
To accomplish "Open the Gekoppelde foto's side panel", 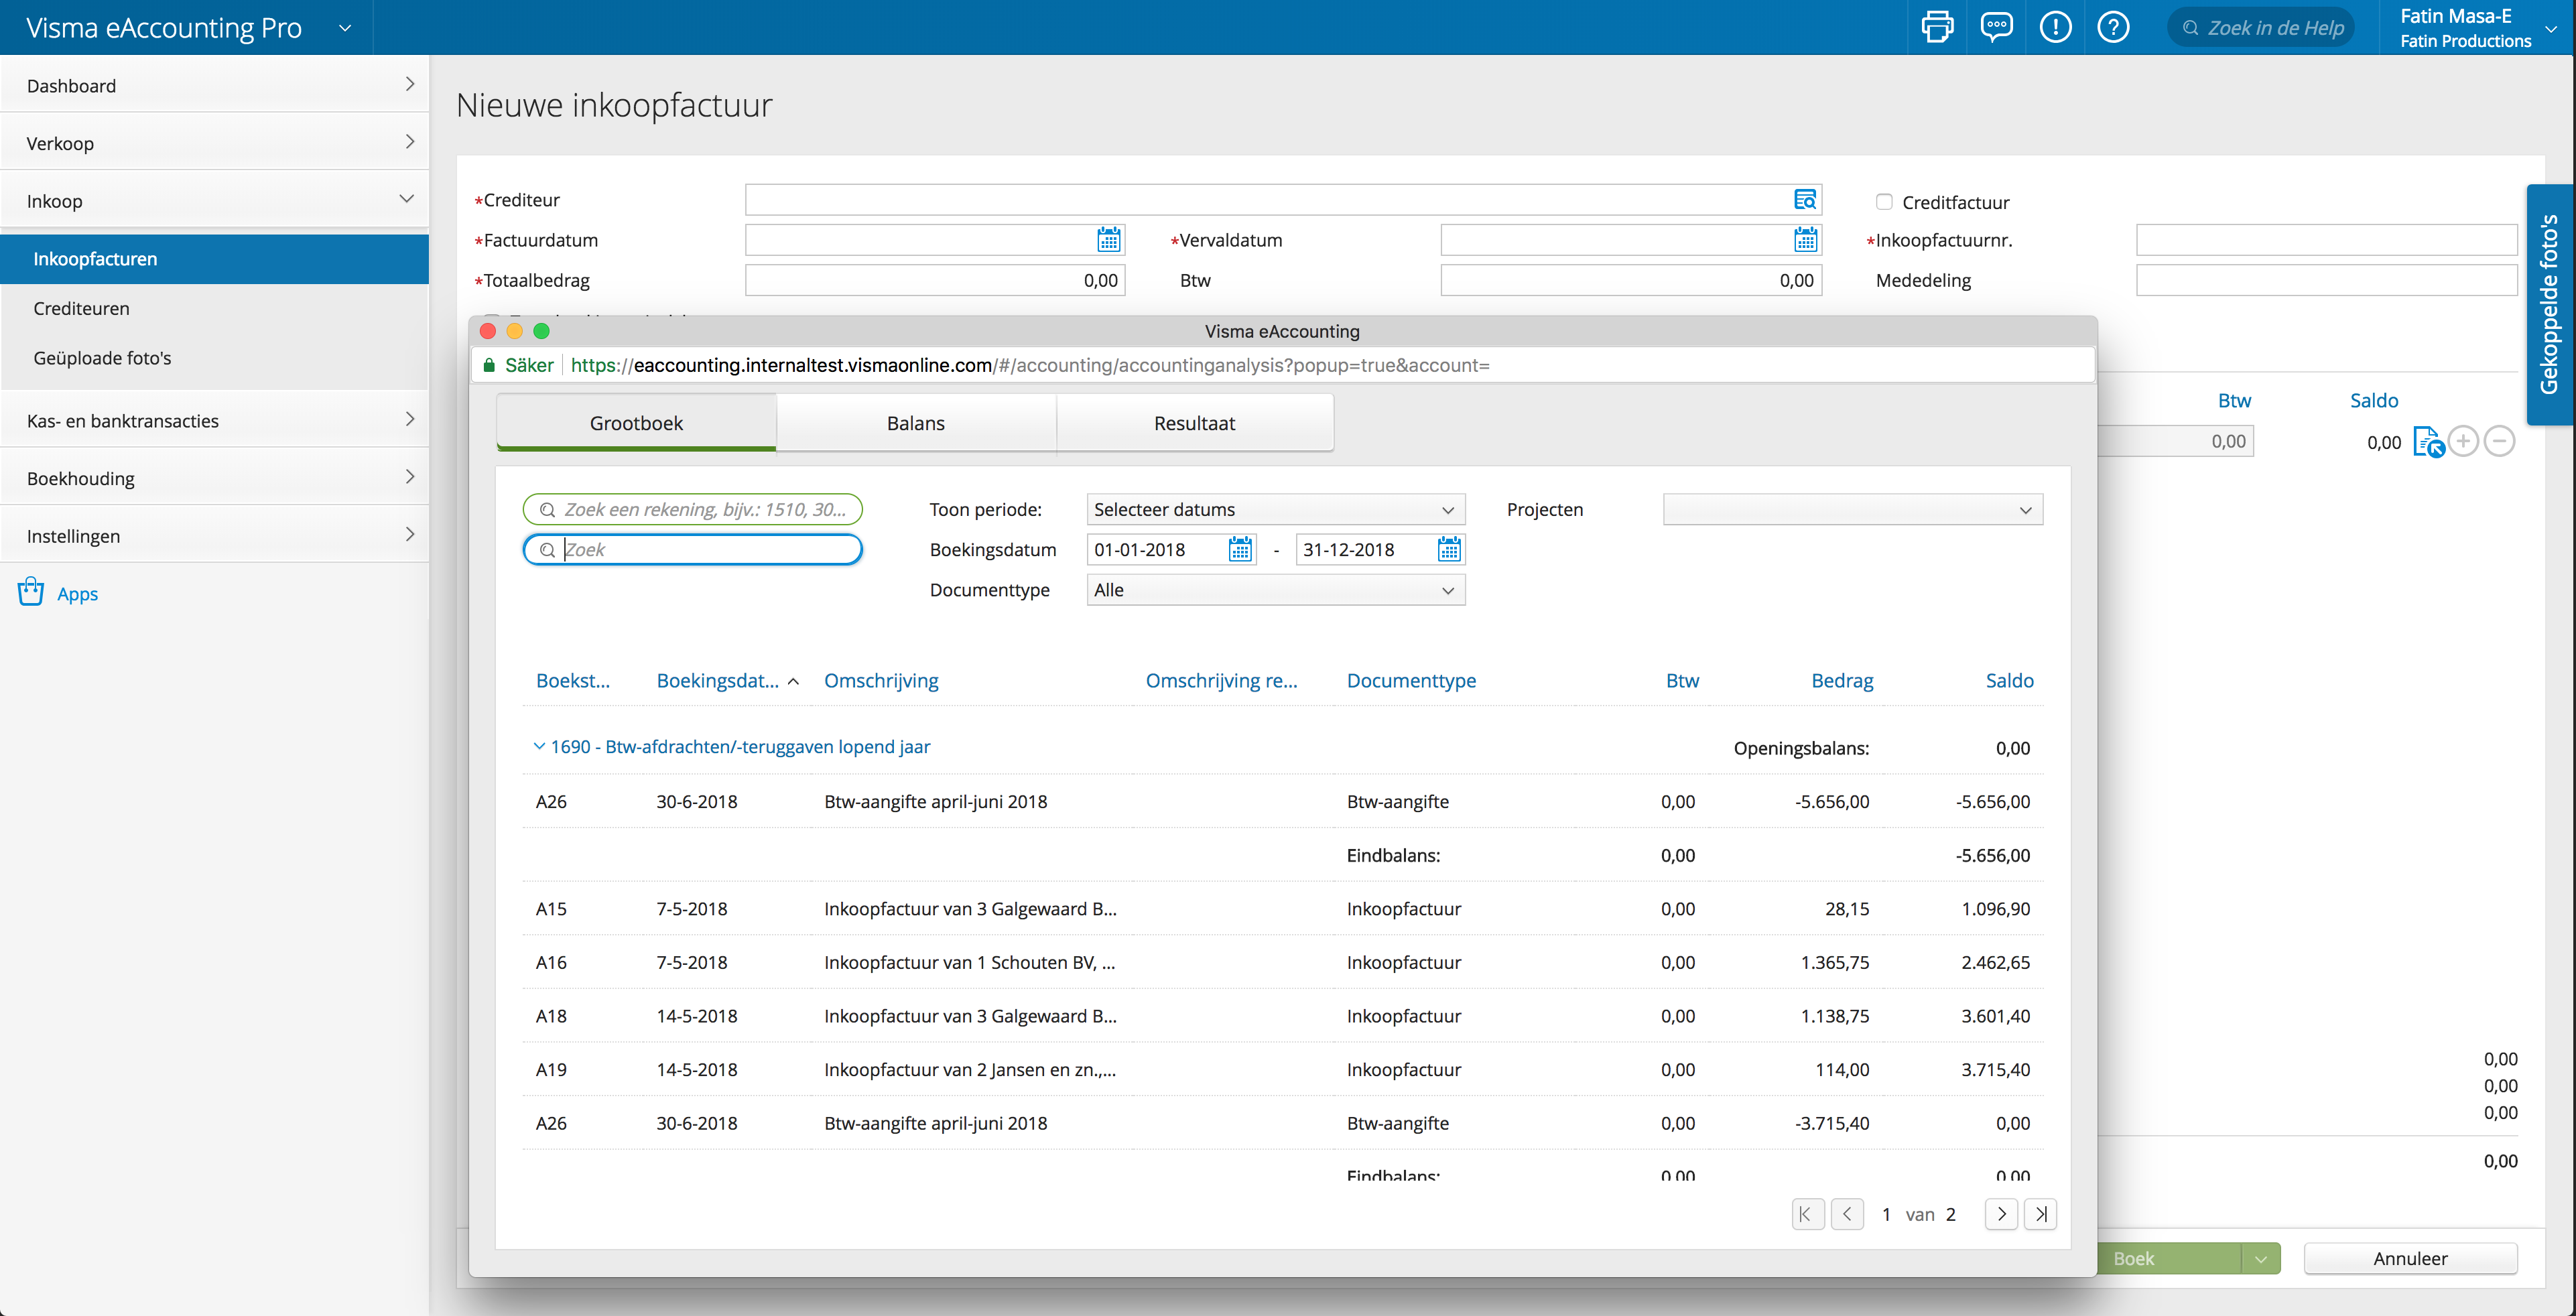I will [x=2550, y=305].
